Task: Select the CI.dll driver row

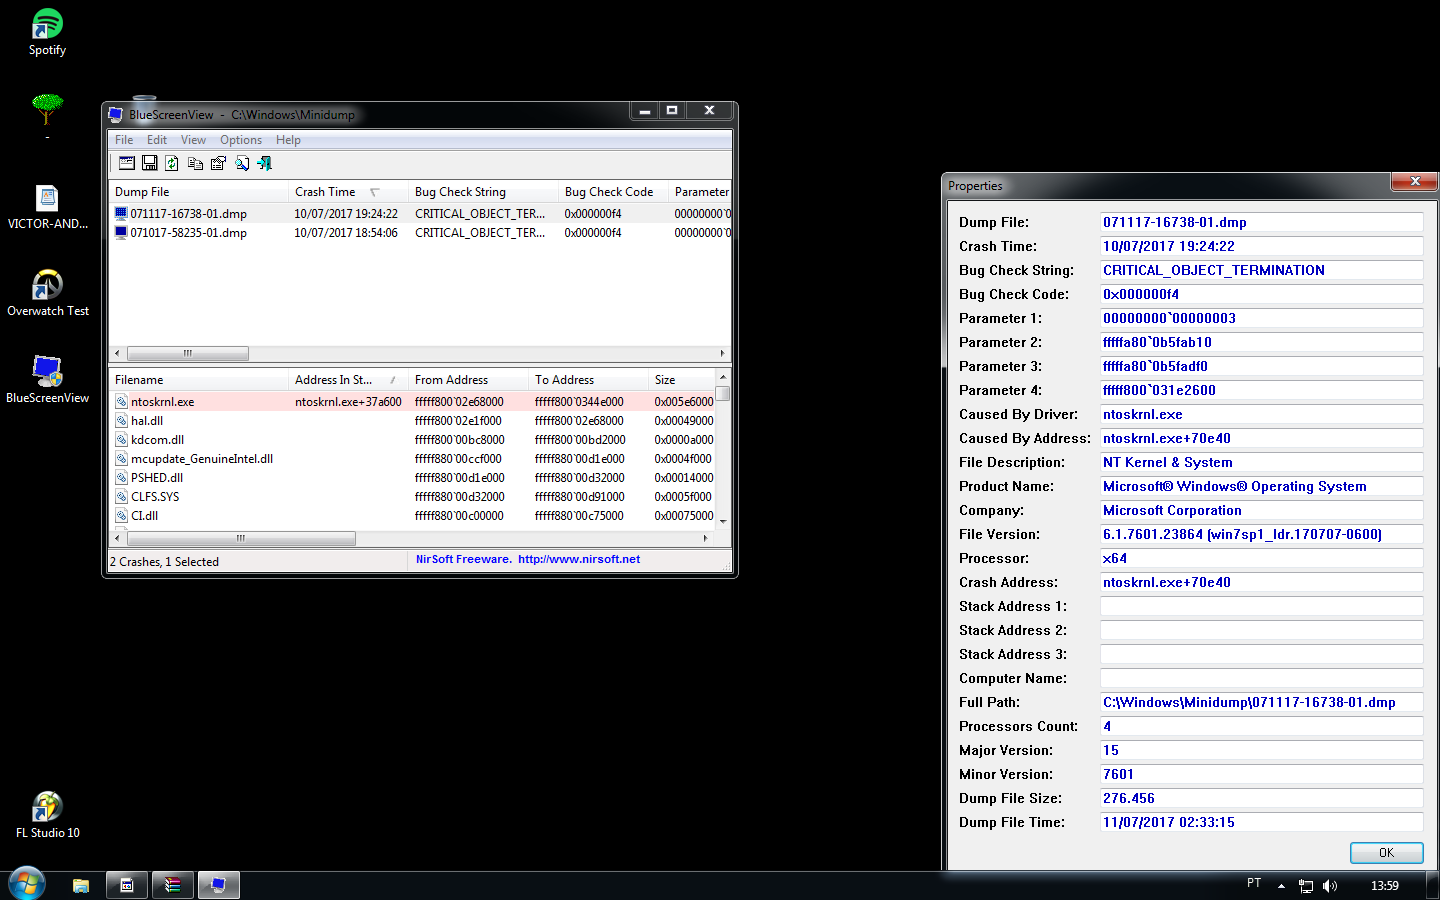Action: click(x=413, y=515)
